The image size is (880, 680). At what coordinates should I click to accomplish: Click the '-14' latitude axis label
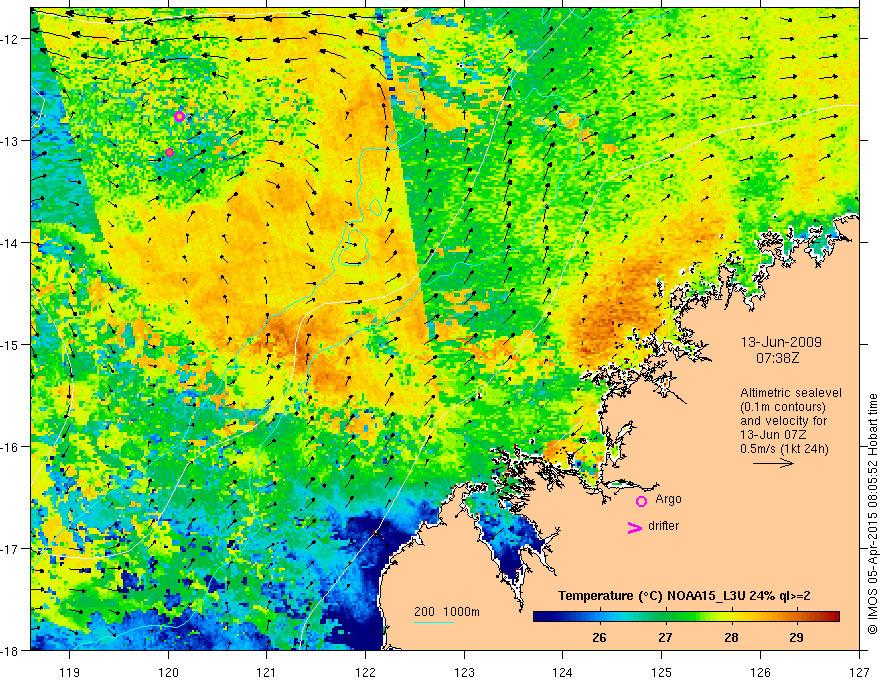[11, 242]
